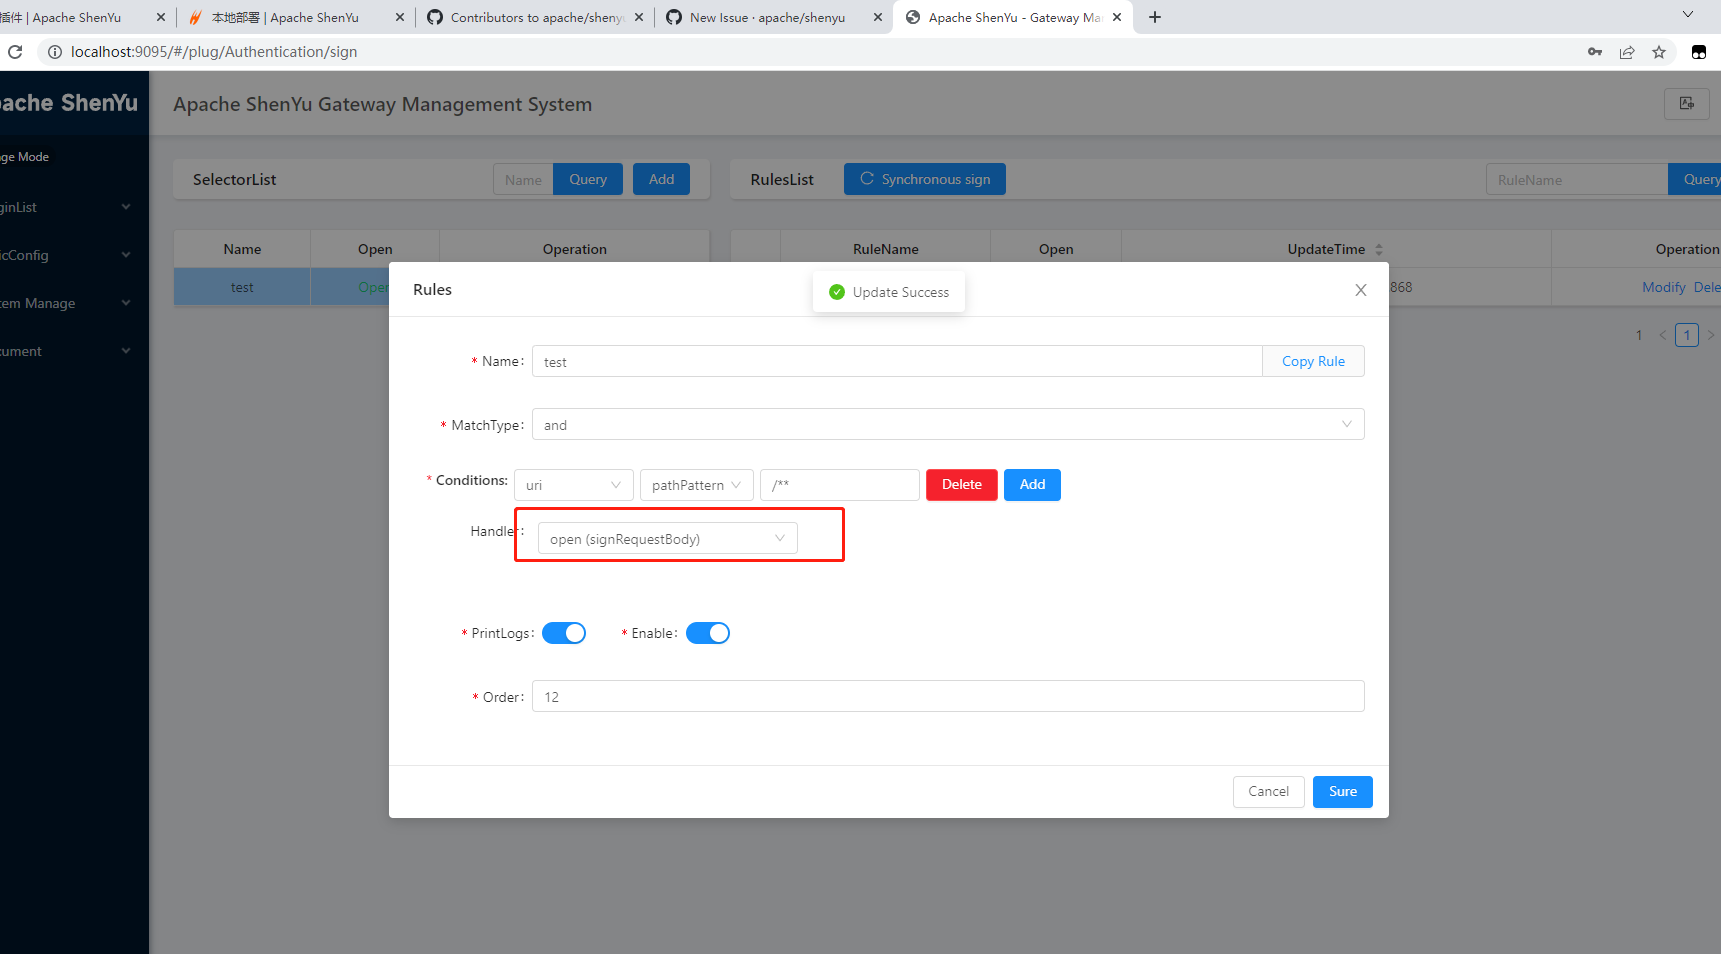Viewport: 1721px width, 954px height.
Task: Open the uri condition type dropdown
Action: [574, 485]
